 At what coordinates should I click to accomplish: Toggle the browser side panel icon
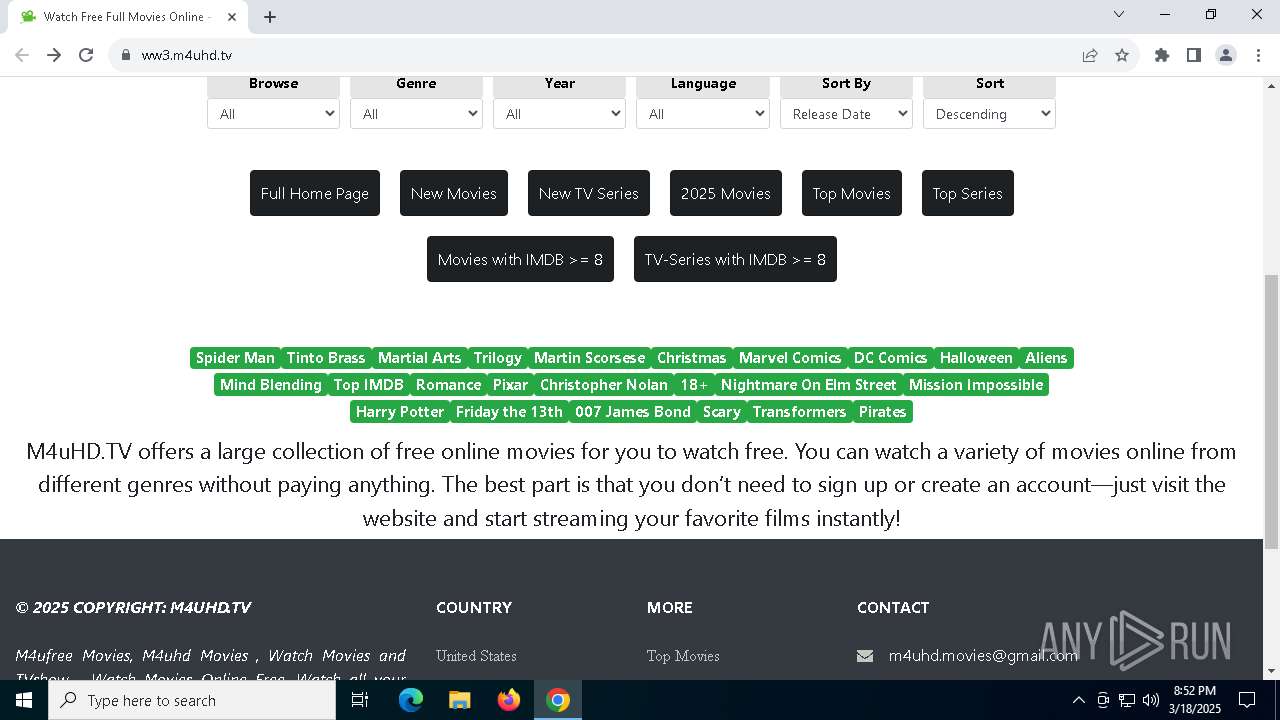pyautogui.click(x=1194, y=55)
